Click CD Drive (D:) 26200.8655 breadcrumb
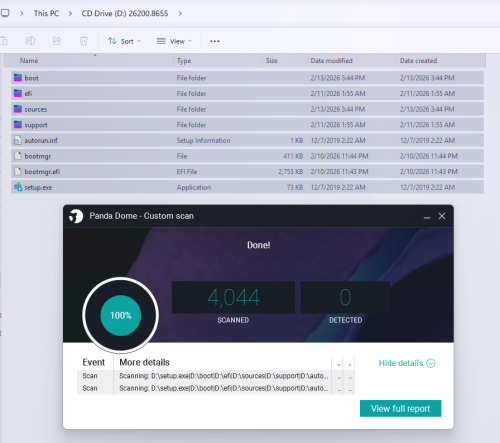The height and width of the screenshot is (443, 500). (x=125, y=13)
